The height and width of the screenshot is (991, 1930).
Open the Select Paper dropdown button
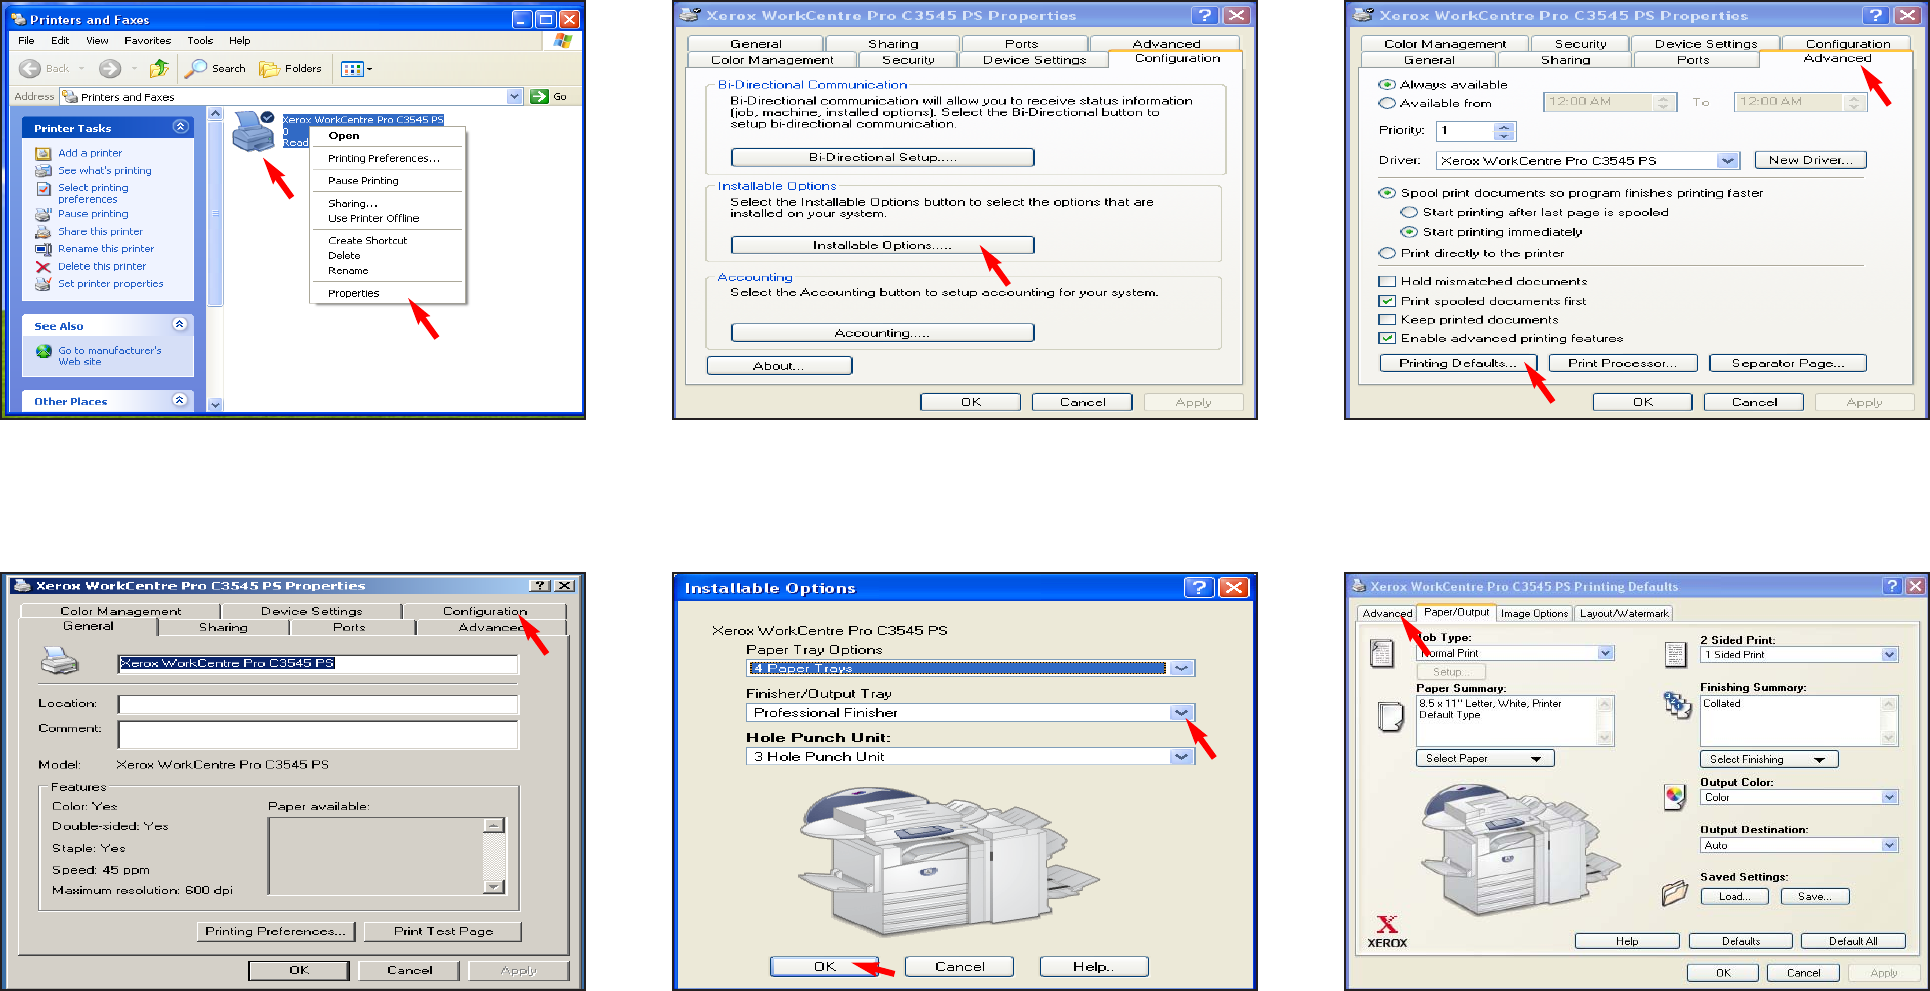(x=1485, y=759)
